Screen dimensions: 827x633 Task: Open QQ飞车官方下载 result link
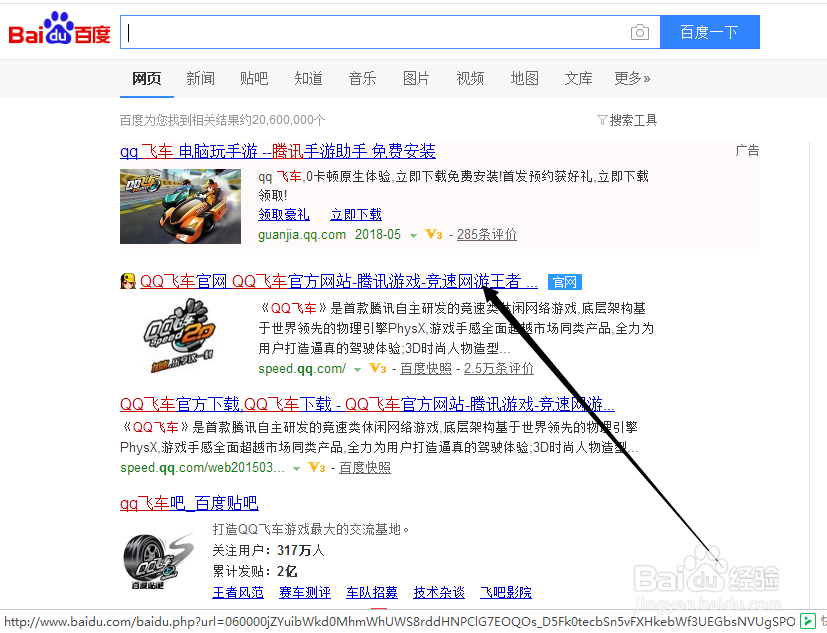pos(368,405)
